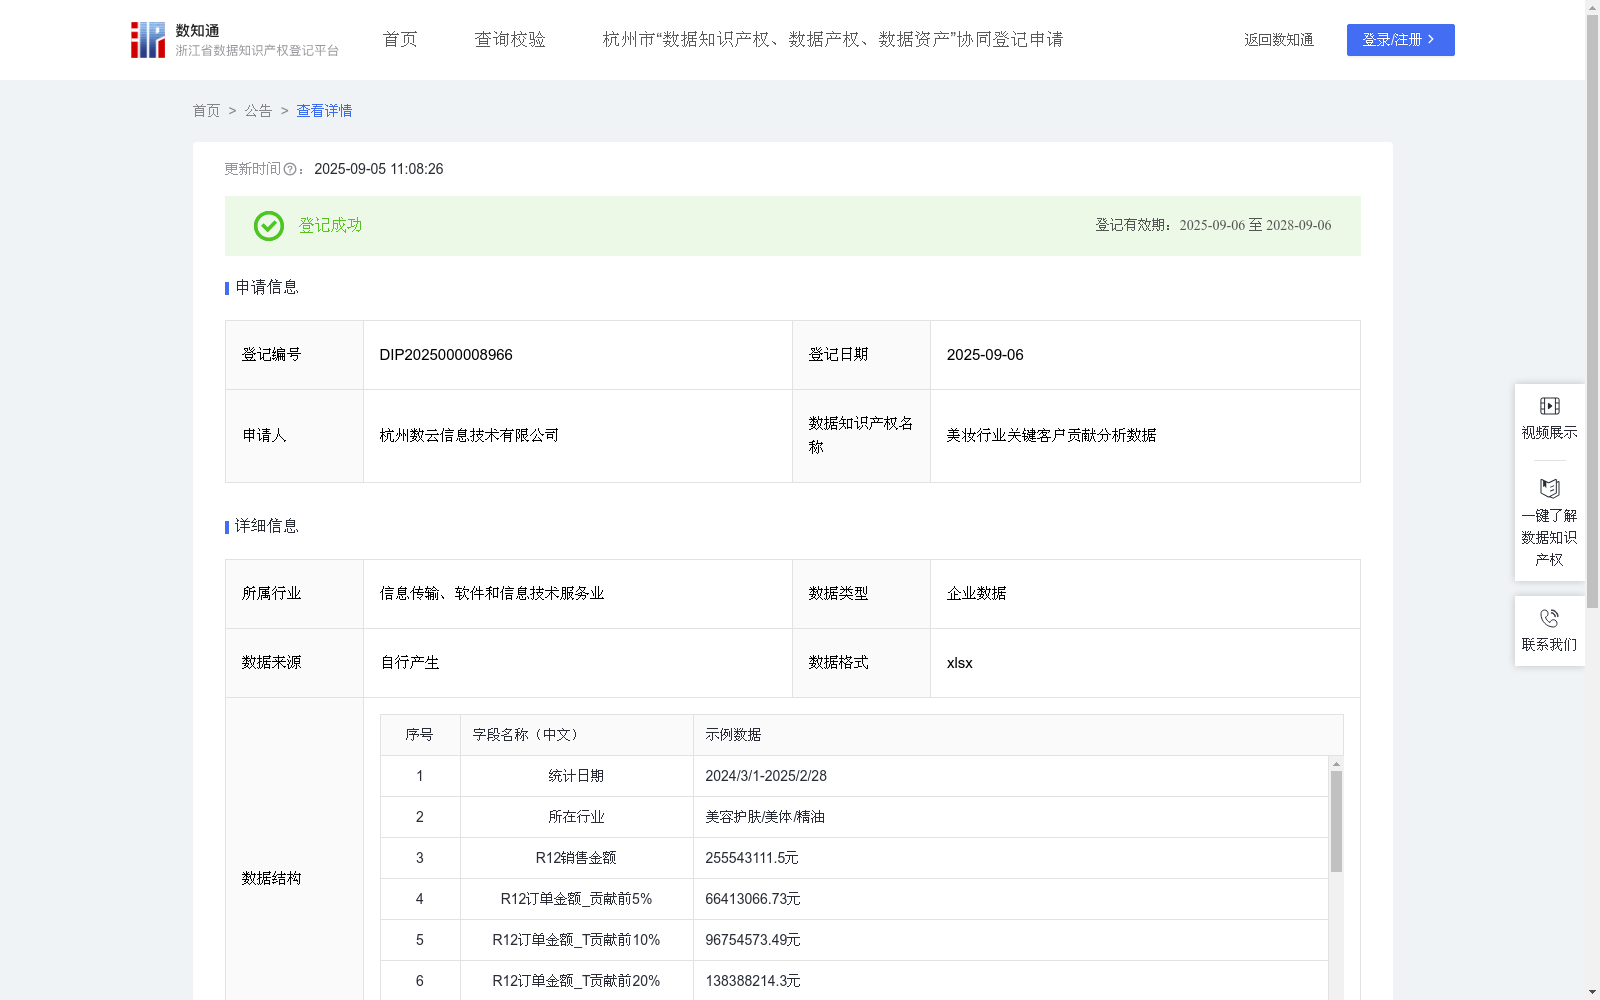Click 美妆行业关键客户贡献分析数据 text

[x=1051, y=436]
